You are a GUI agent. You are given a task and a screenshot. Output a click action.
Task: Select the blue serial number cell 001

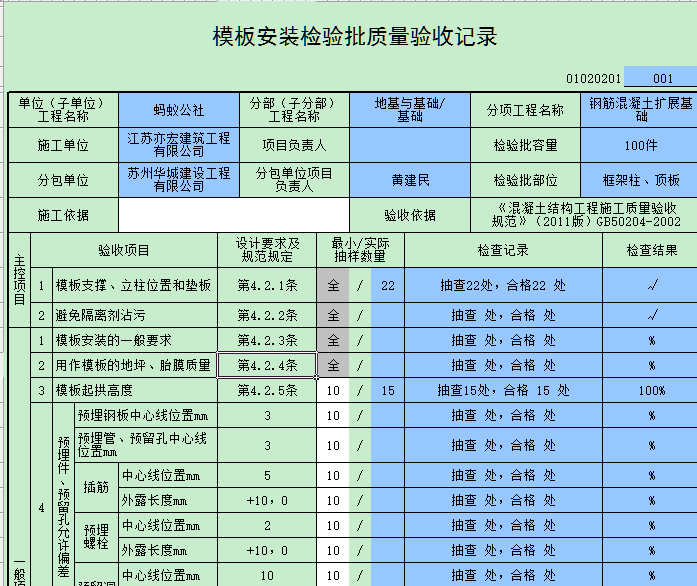point(661,77)
